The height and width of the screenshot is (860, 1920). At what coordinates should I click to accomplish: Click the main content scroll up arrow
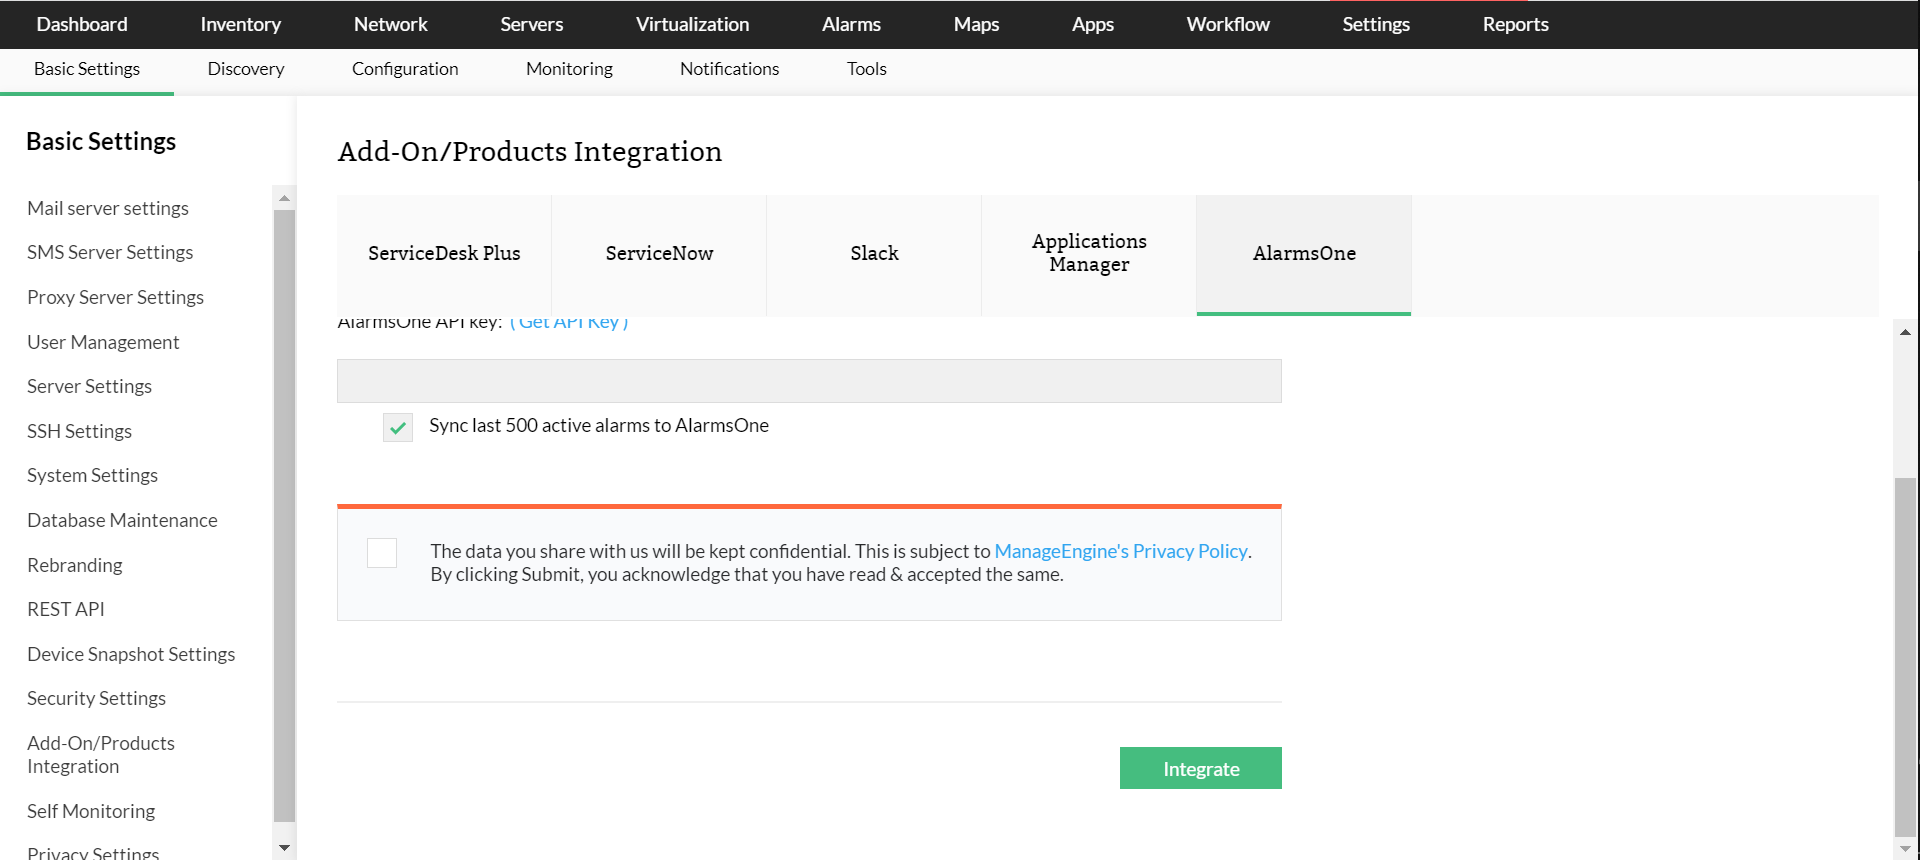click(x=1905, y=332)
